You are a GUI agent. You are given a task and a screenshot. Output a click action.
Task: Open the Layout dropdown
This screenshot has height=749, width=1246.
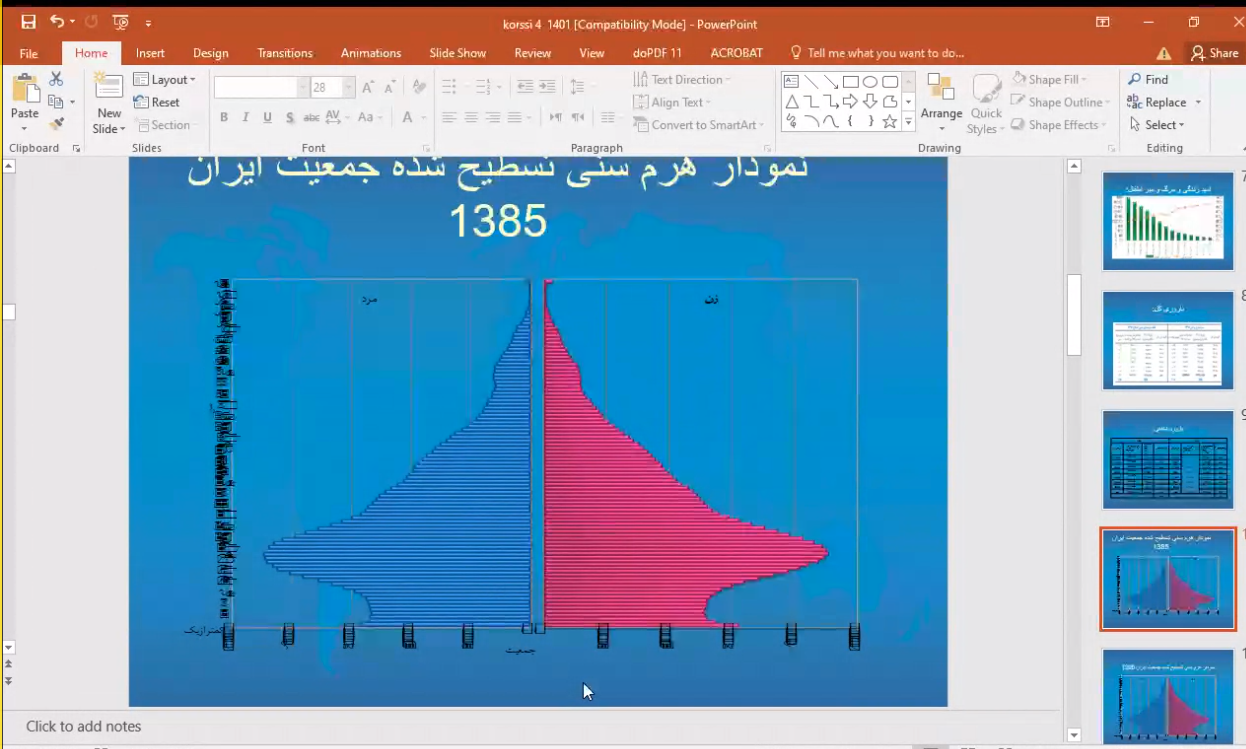coord(164,80)
